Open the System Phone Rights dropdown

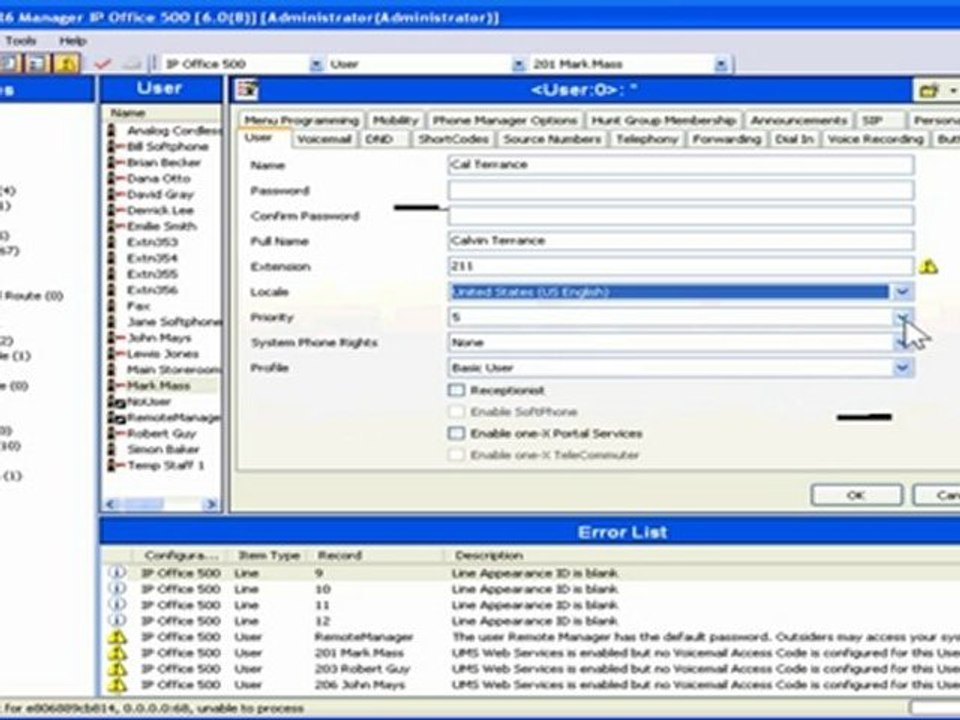click(902, 342)
